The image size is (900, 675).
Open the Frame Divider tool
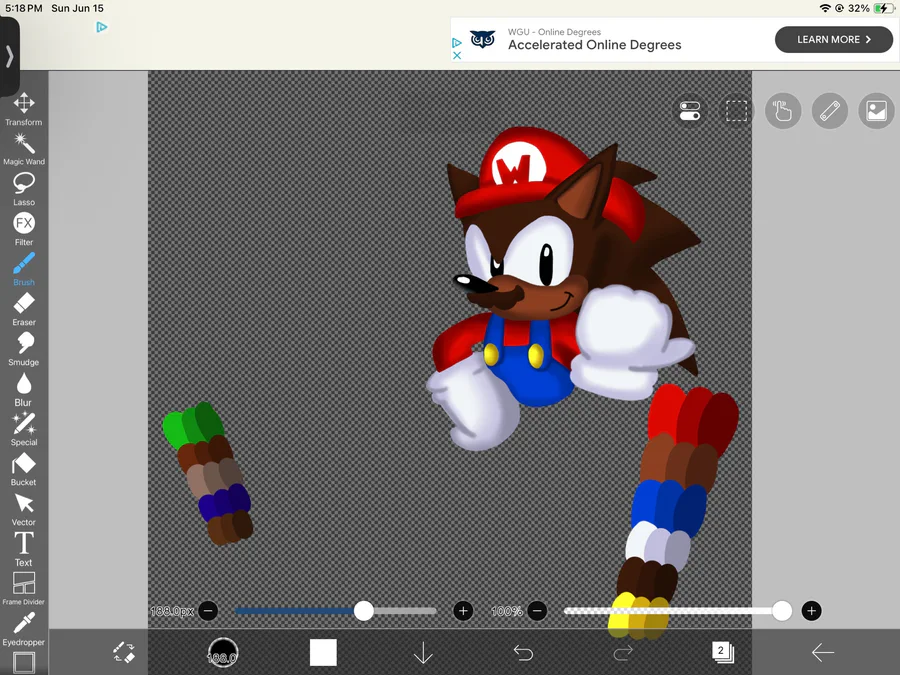[x=24, y=588]
